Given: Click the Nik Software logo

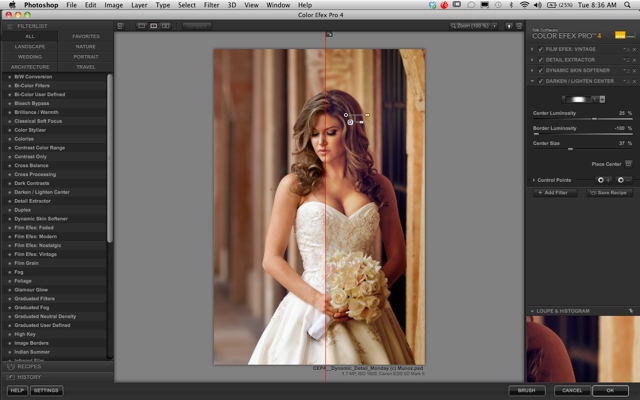Looking at the screenshot, I should (x=624, y=36).
